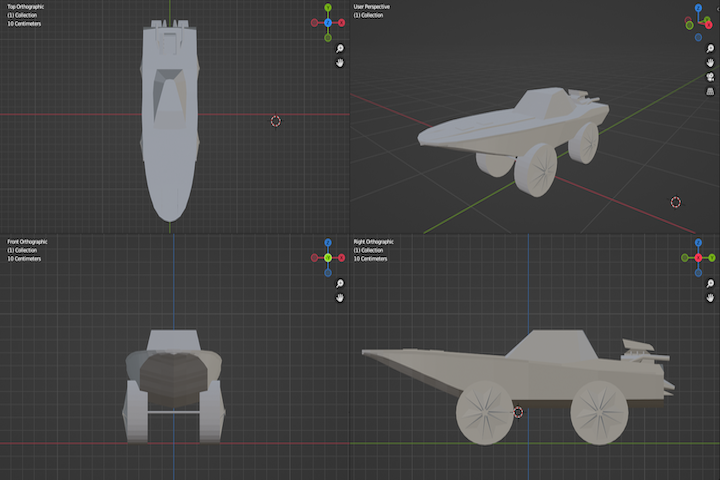Click zoom magnifier icon in User Perspective viewport
The width and height of the screenshot is (720, 480).
tap(708, 48)
